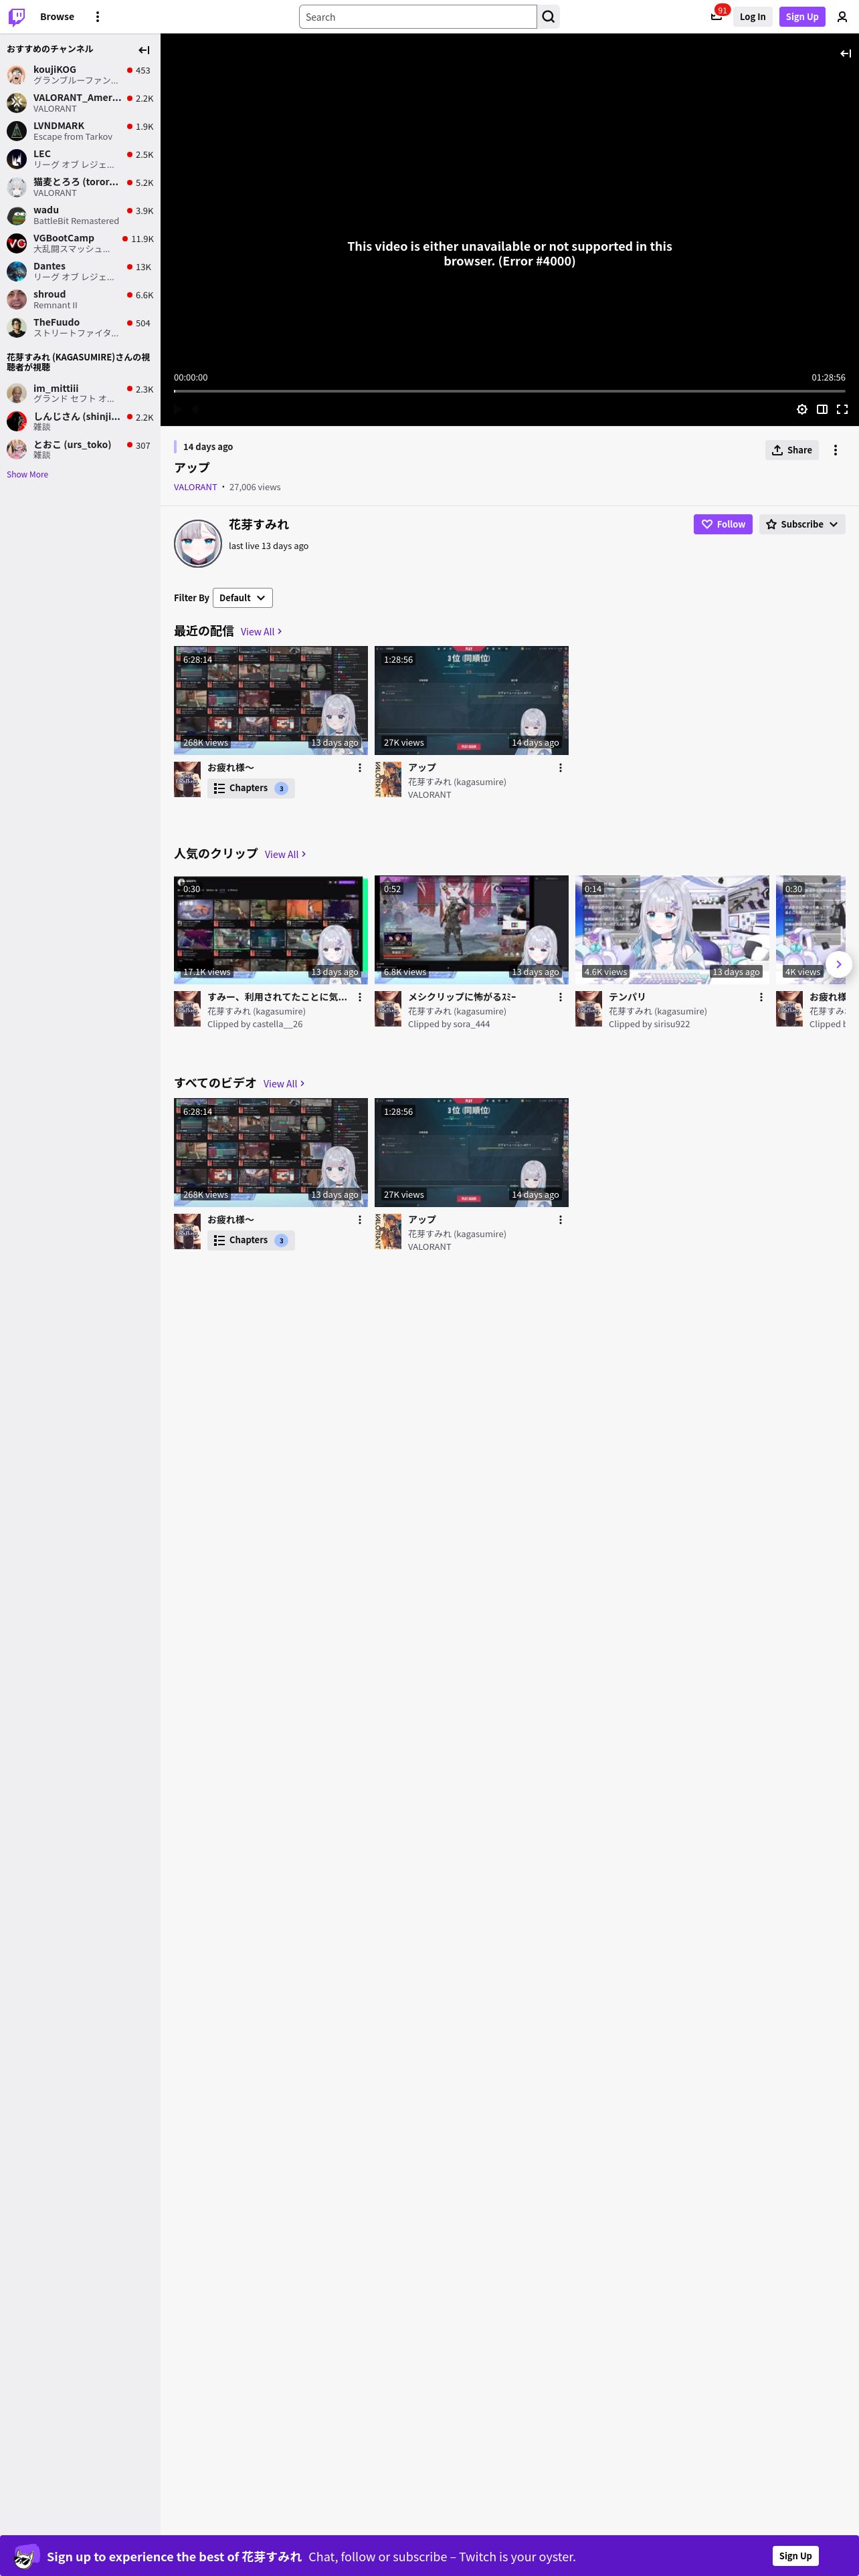Toggle theatre mode in the player
The height and width of the screenshot is (2576, 859).
coord(822,409)
